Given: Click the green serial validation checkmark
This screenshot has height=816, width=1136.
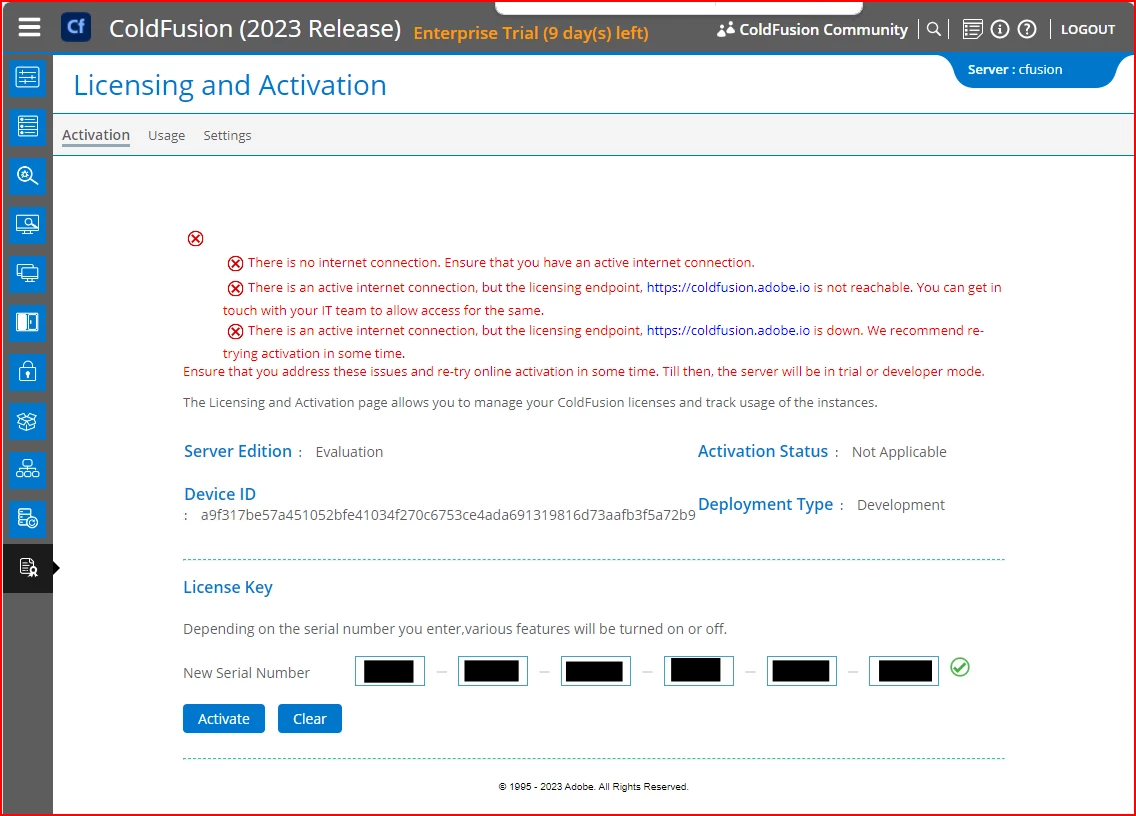Looking at the screenshot, I should [960, 667].
